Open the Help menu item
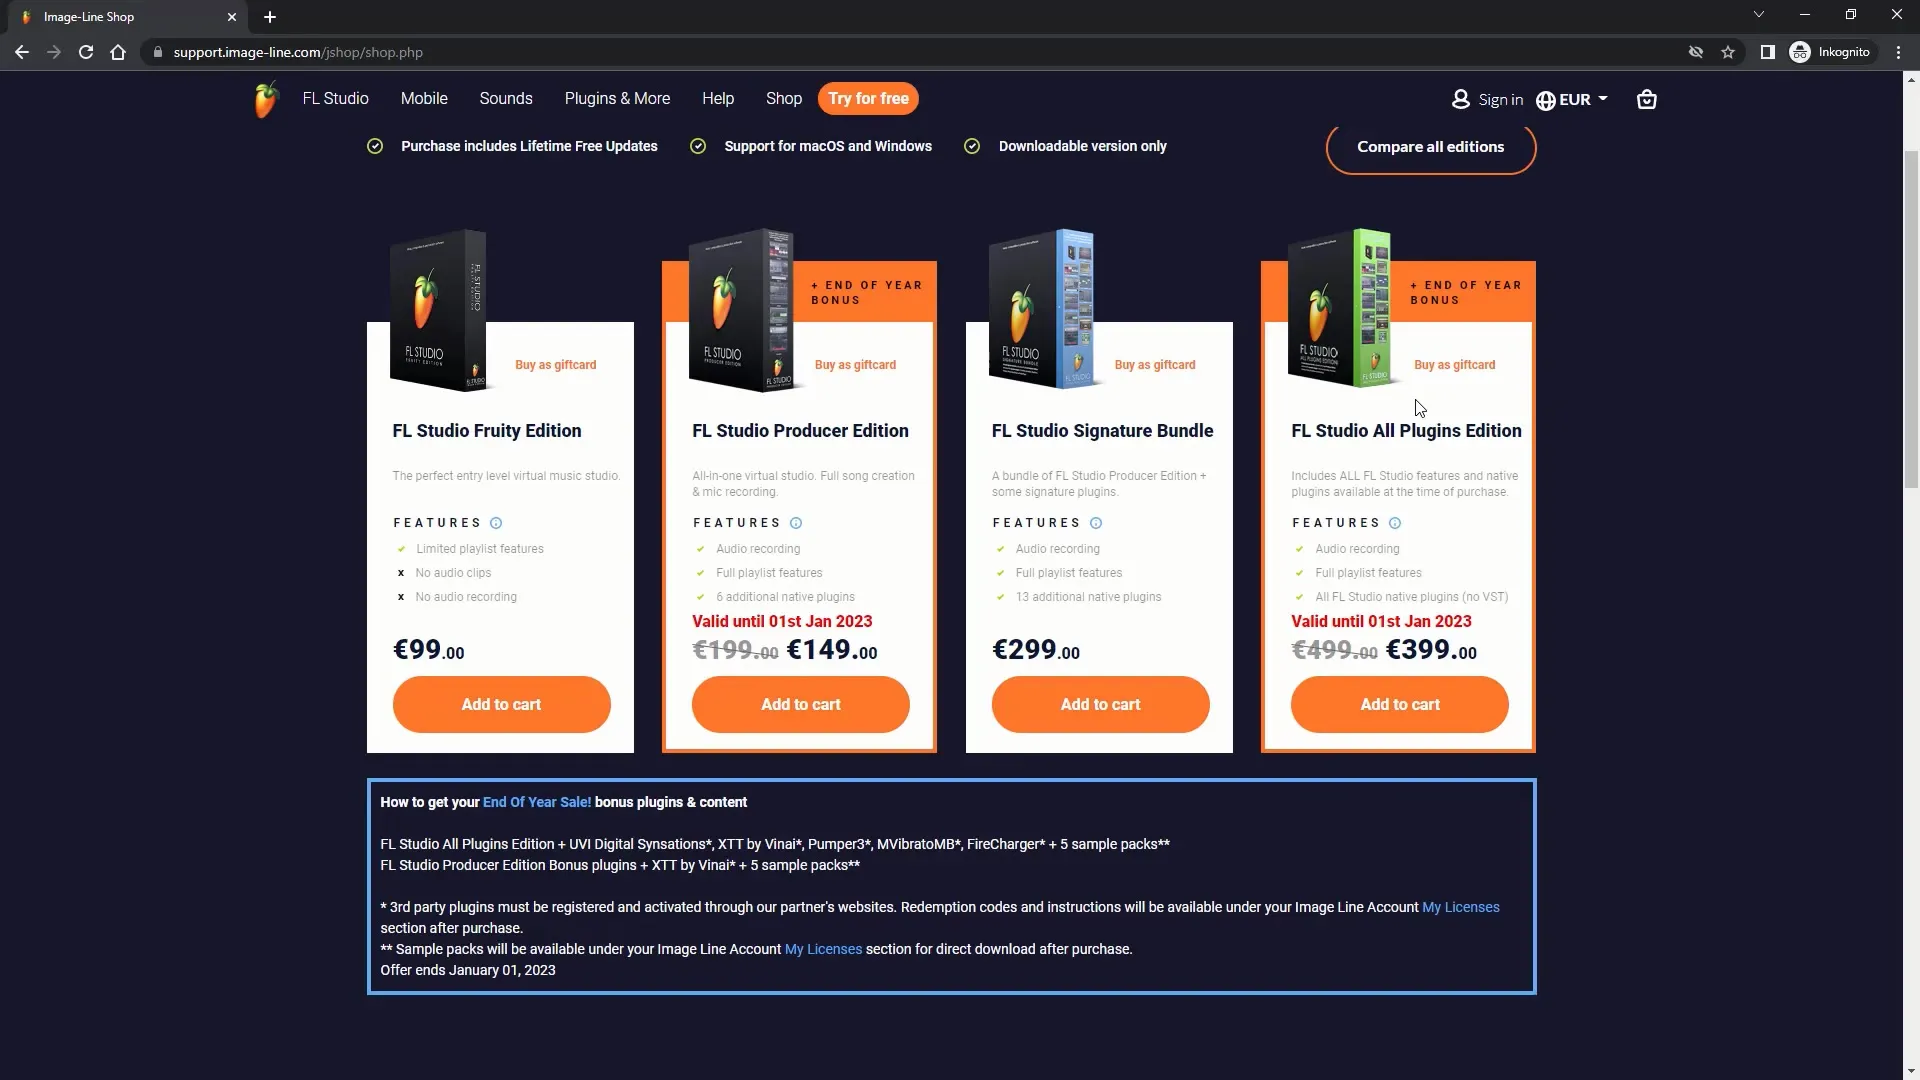The image size is (1920, 1080). 718,98
